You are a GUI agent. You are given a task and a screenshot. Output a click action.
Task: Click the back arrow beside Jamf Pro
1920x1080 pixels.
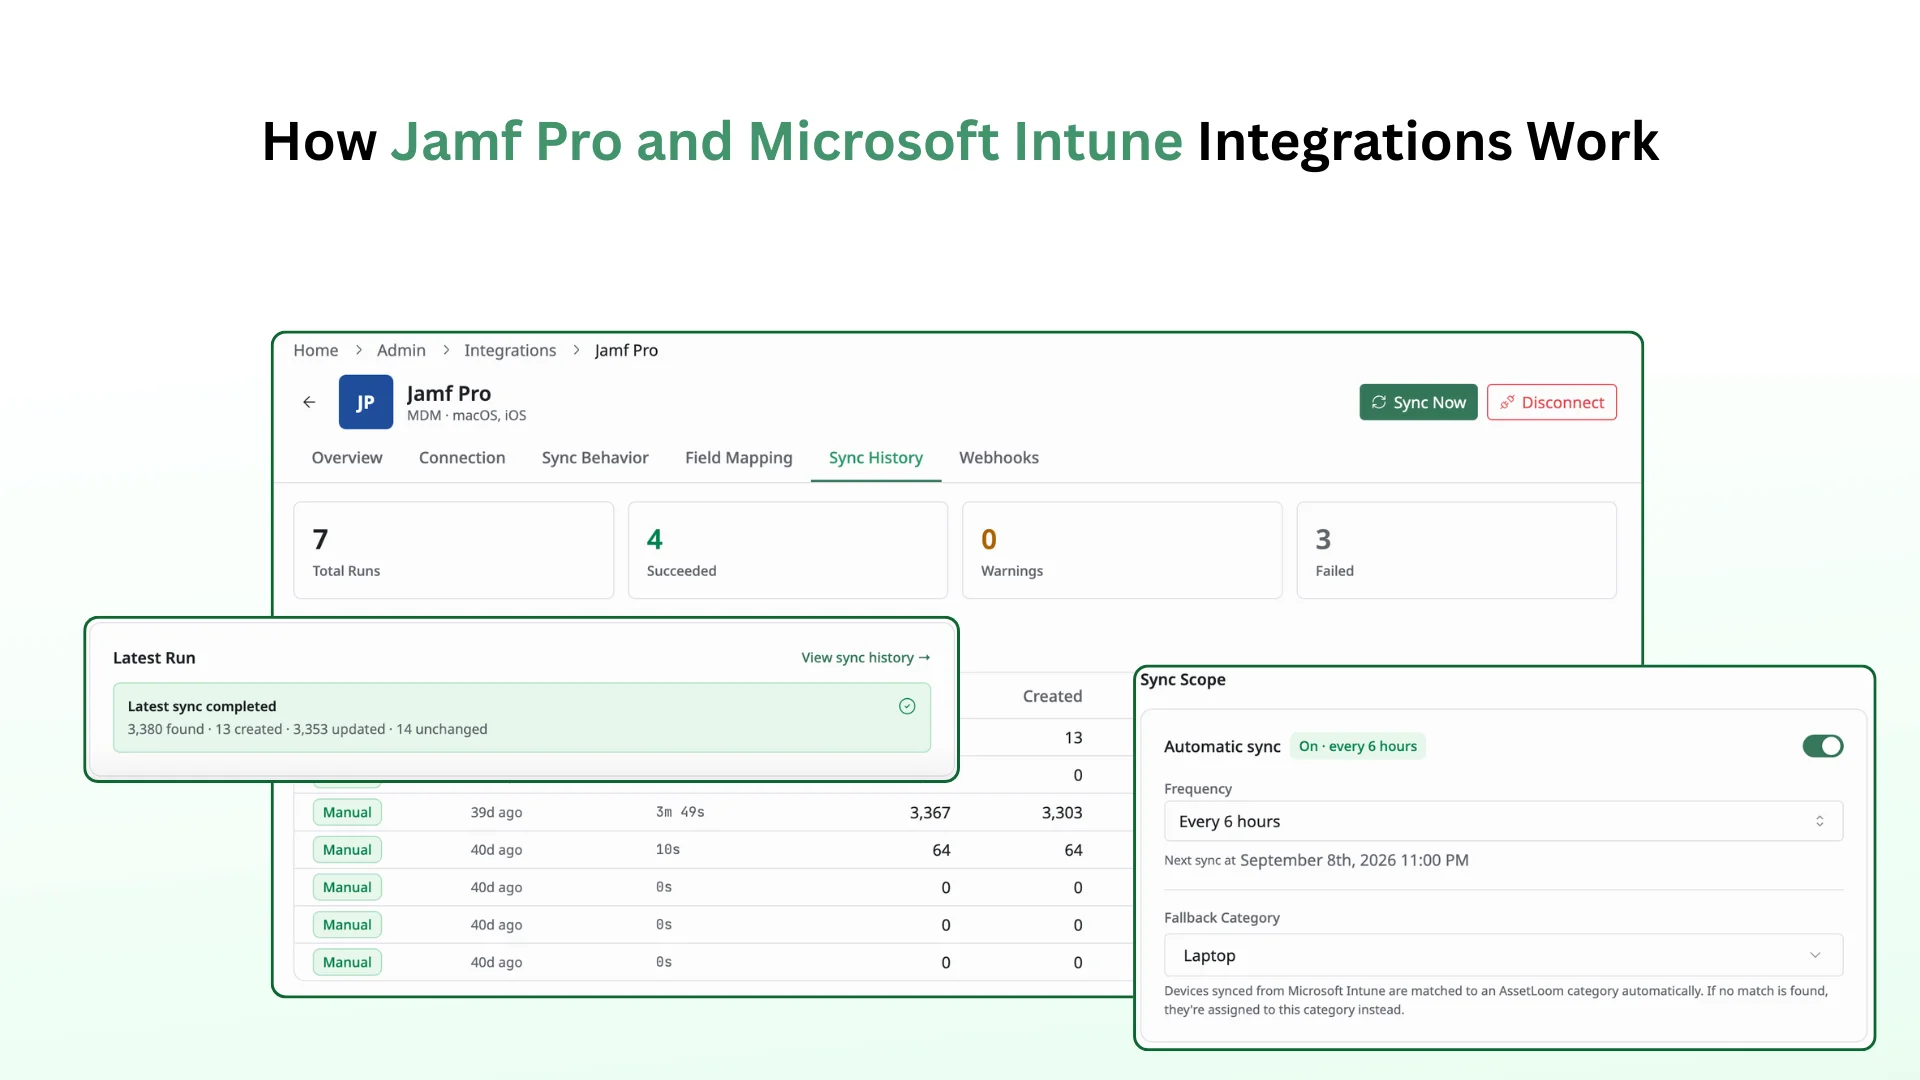click(x=309, y=402)
